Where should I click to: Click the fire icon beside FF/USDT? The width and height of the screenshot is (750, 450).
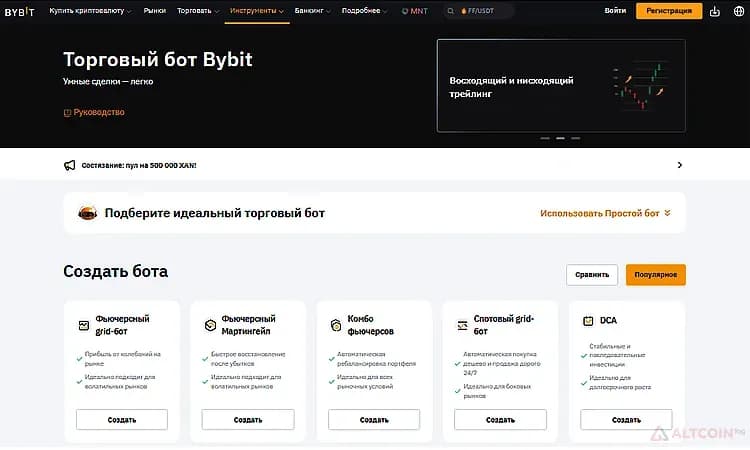[463, 11]
